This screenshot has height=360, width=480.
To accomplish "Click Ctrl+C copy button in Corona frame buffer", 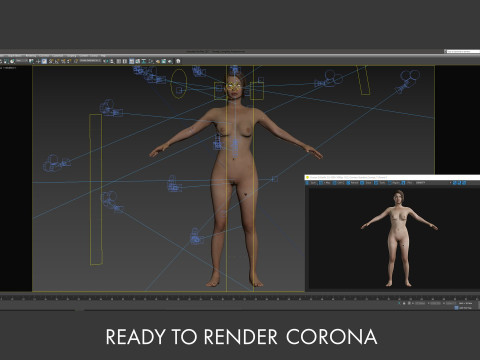I will [x=338, y=183].
